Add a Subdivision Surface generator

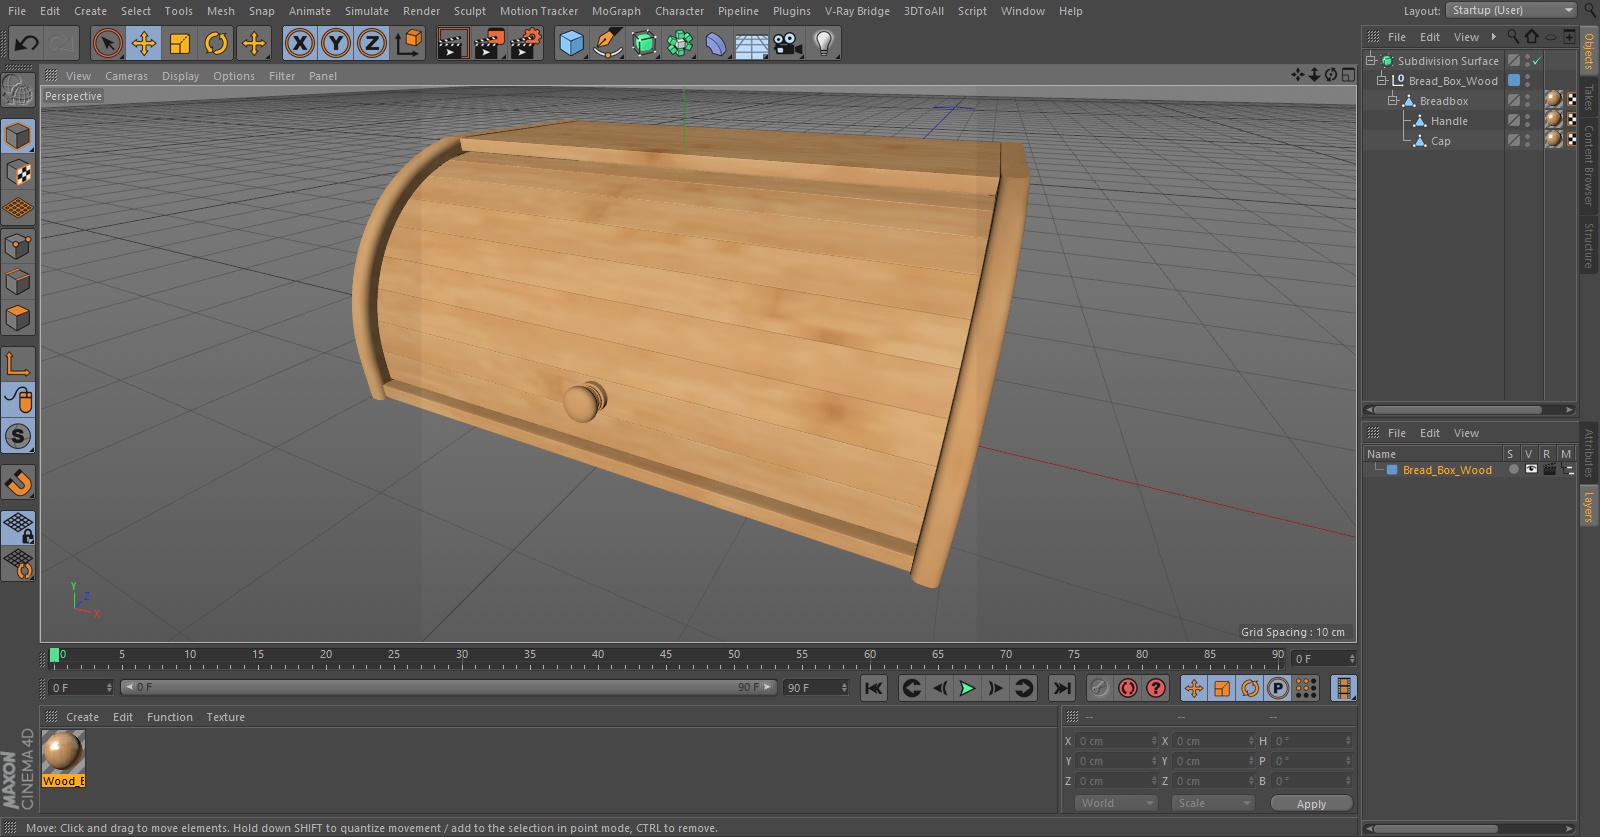644,43
